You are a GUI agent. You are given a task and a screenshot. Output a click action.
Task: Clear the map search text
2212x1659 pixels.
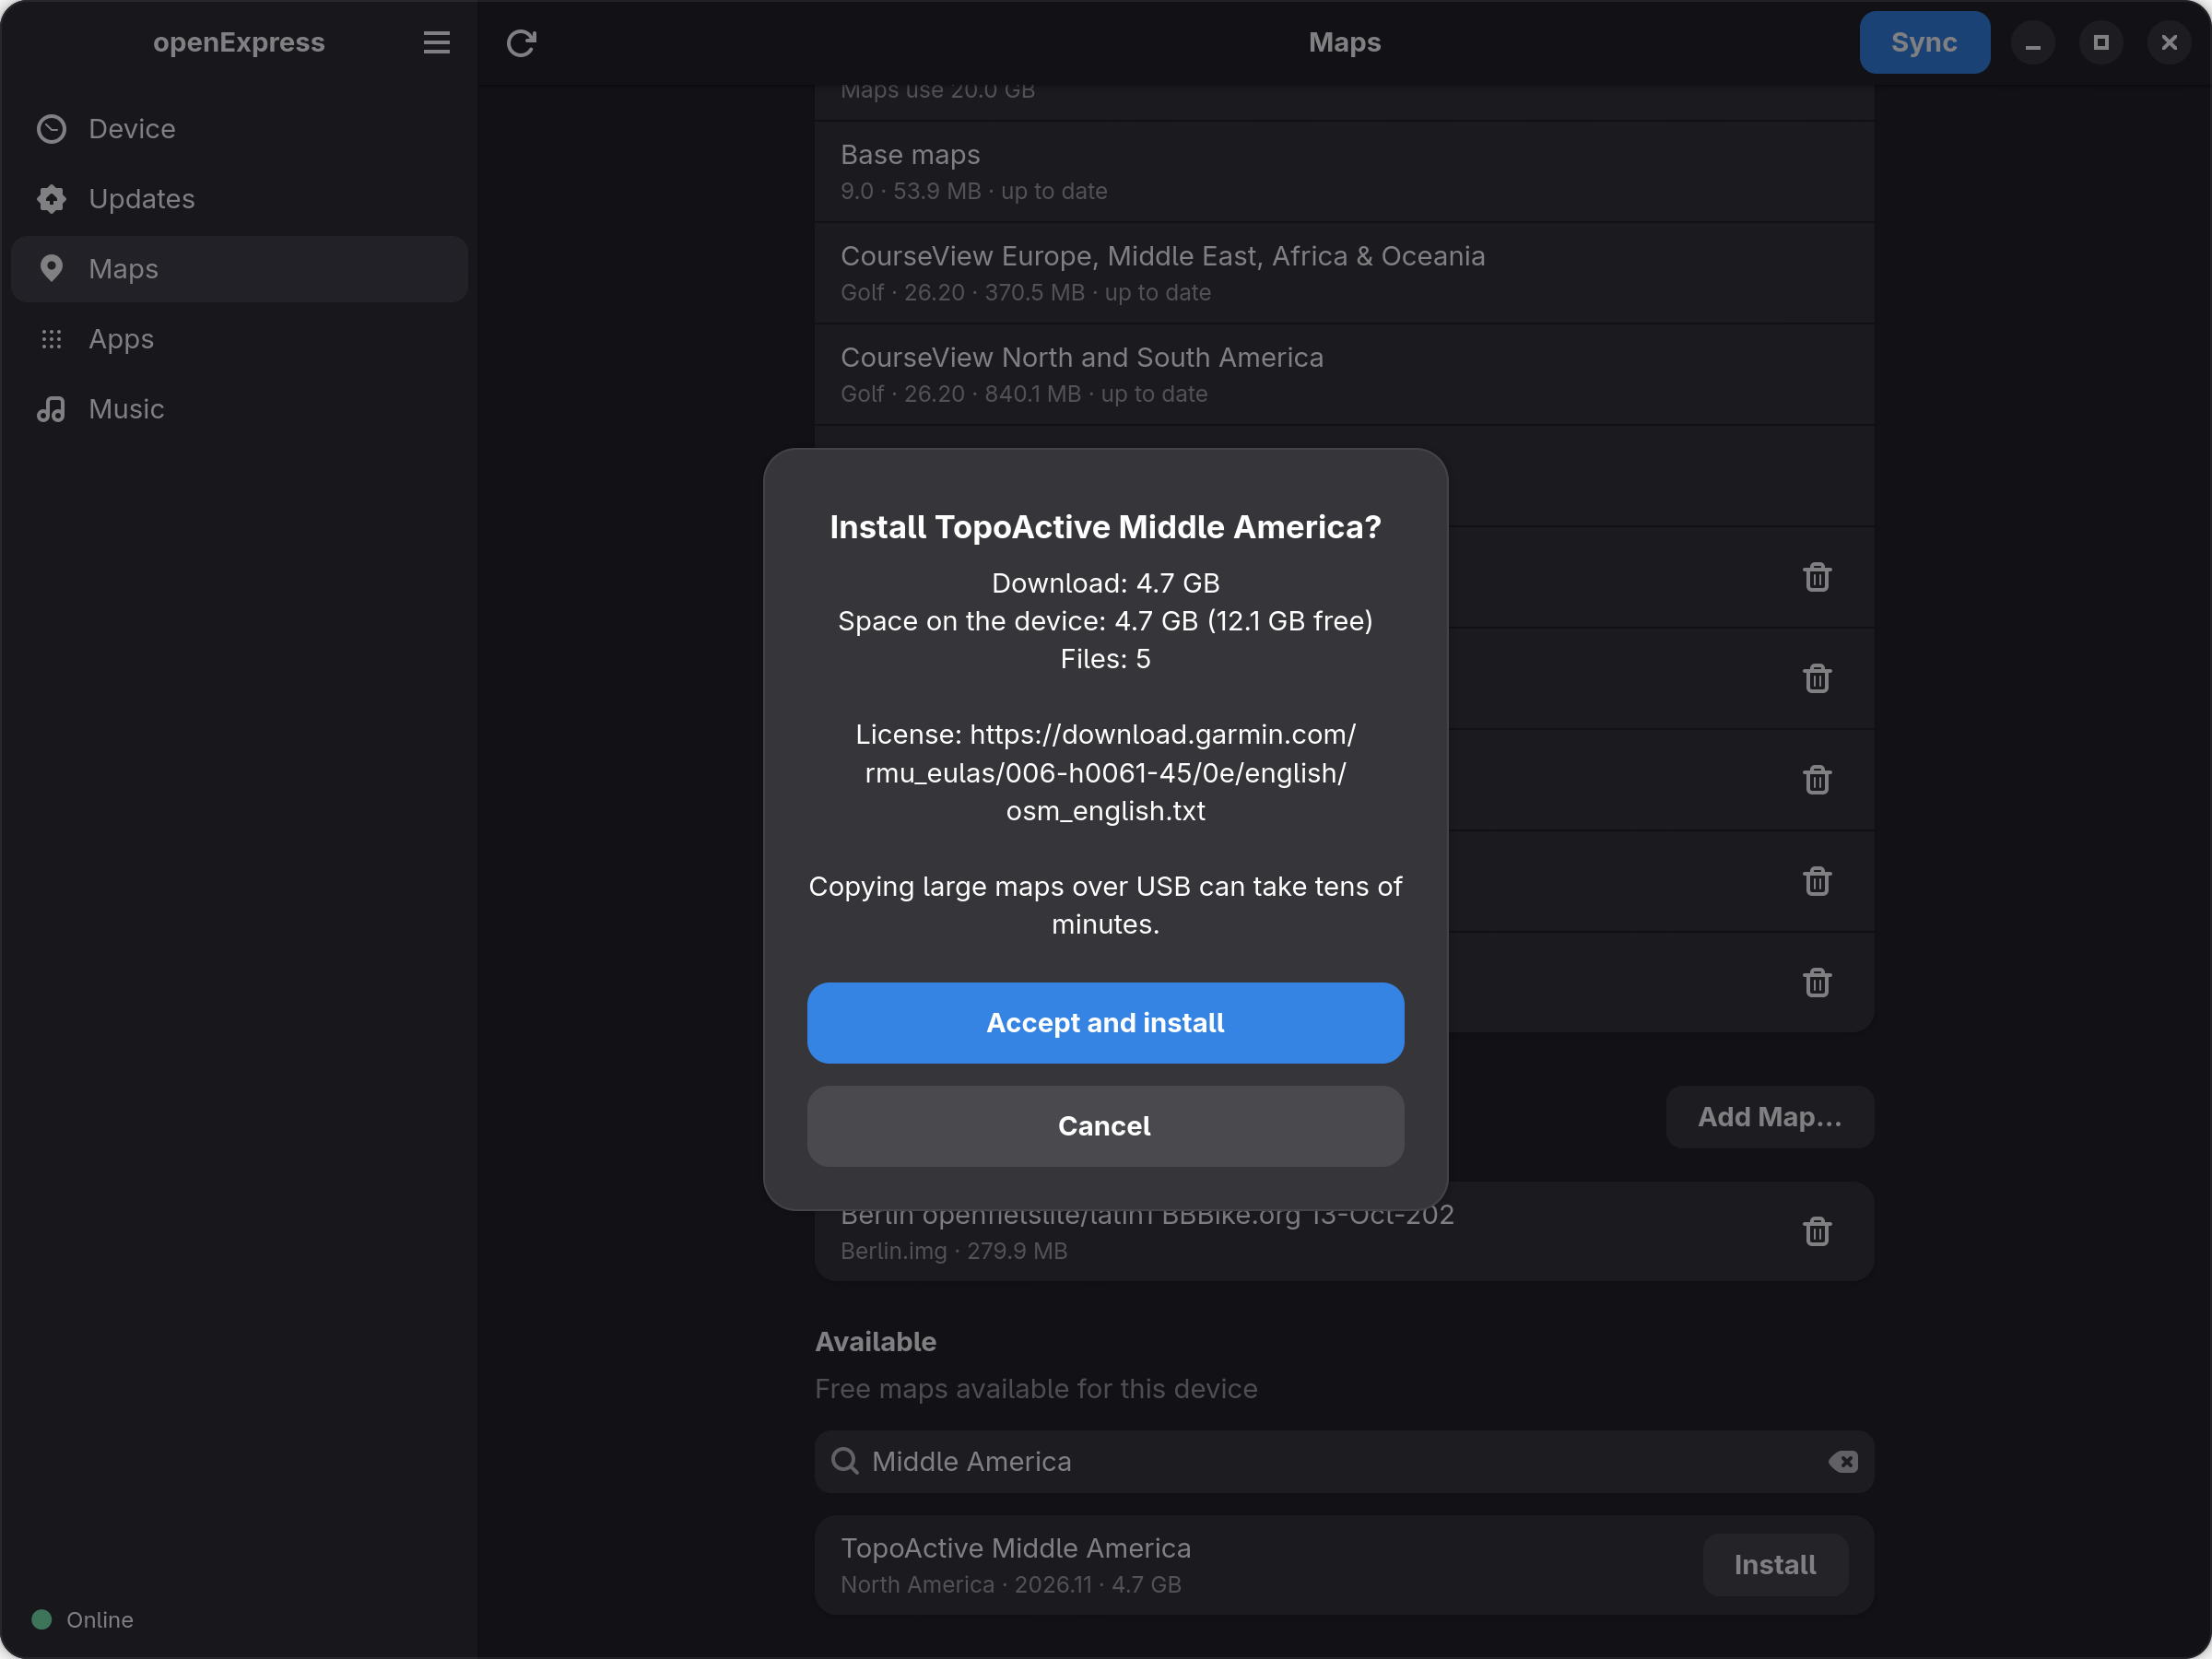[x=1843, y=1461]
